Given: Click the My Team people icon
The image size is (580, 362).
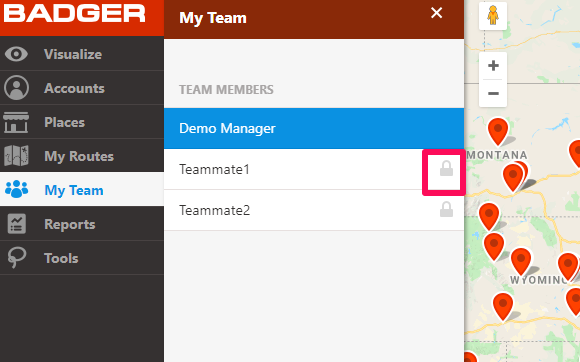Looking at the screenshot, I should [16, 189].
